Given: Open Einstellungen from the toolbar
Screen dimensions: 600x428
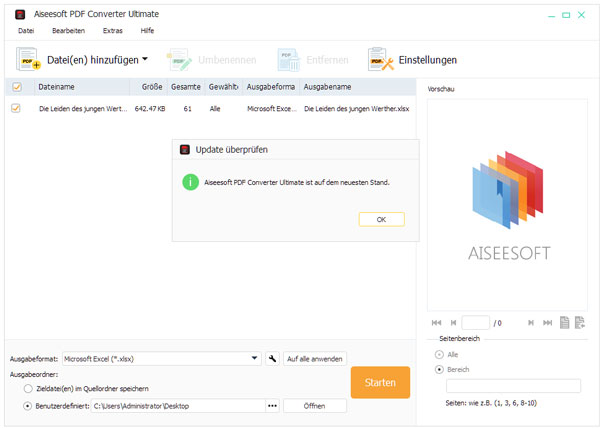Looking at the screenshot, I should [412, 60].
